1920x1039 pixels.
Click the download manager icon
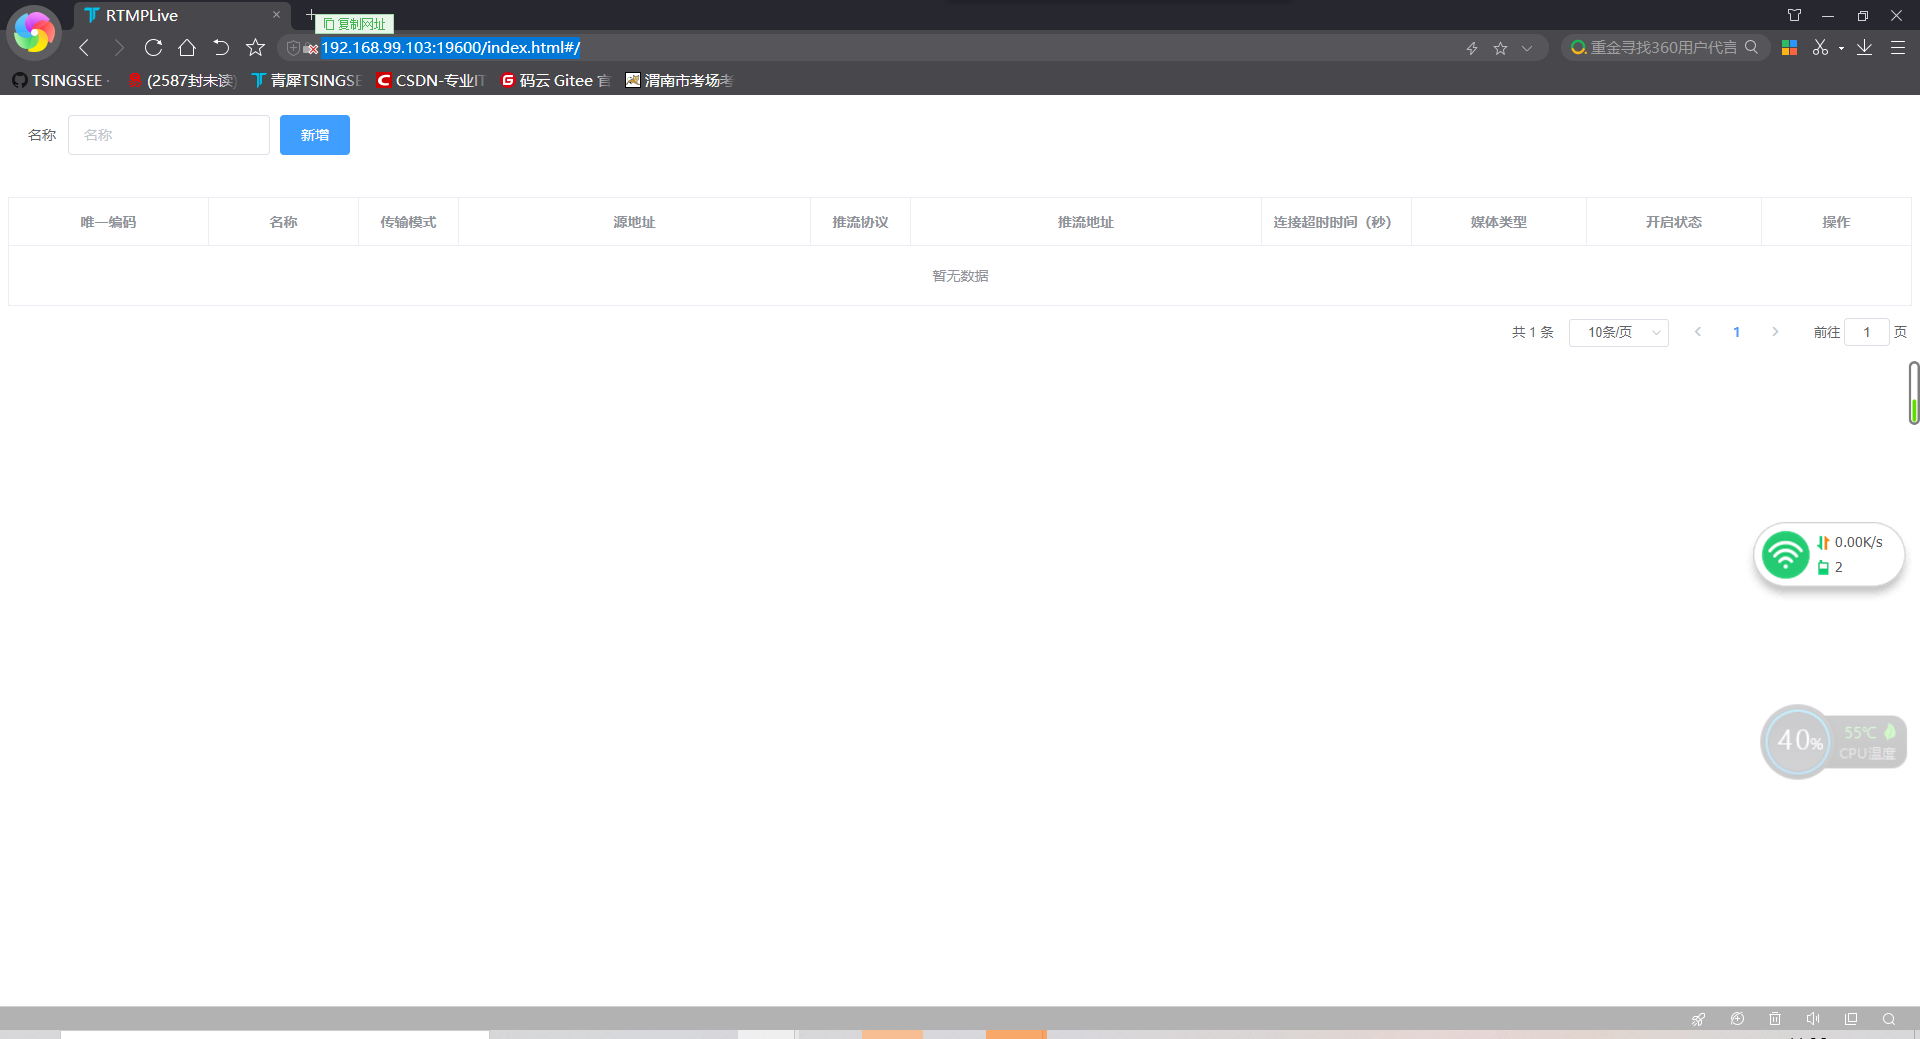(1864, 47)
